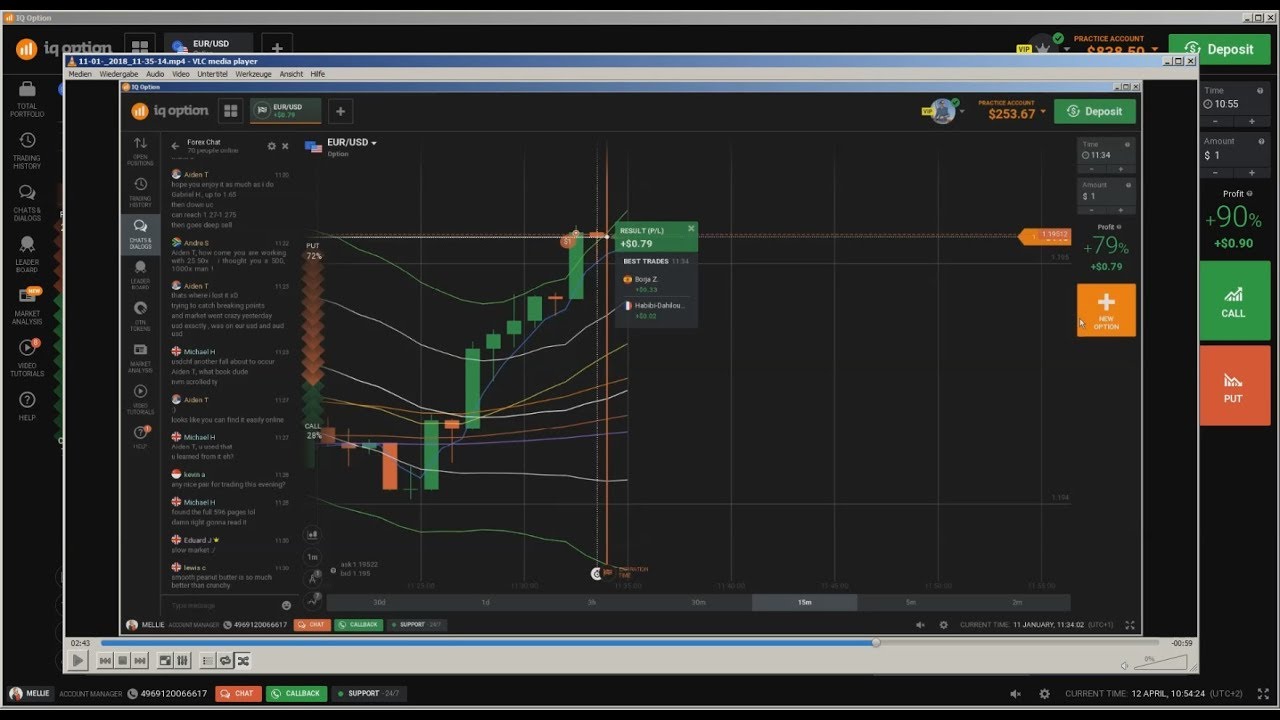Click the VLC stop button

(x=122, y=660)
